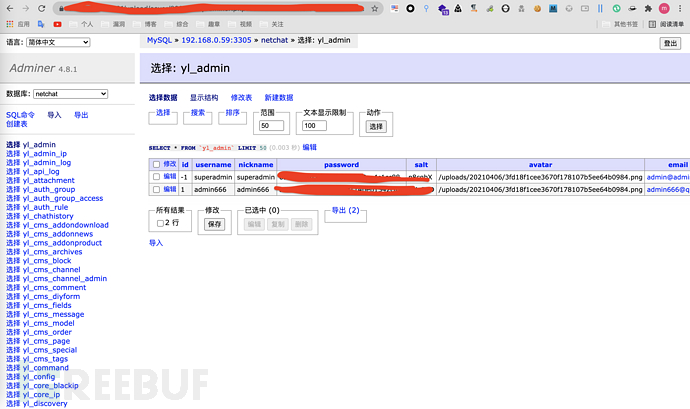Click the 文本显示限制 field showing 100
690x409 pixels.
click(x=314, y=125)
